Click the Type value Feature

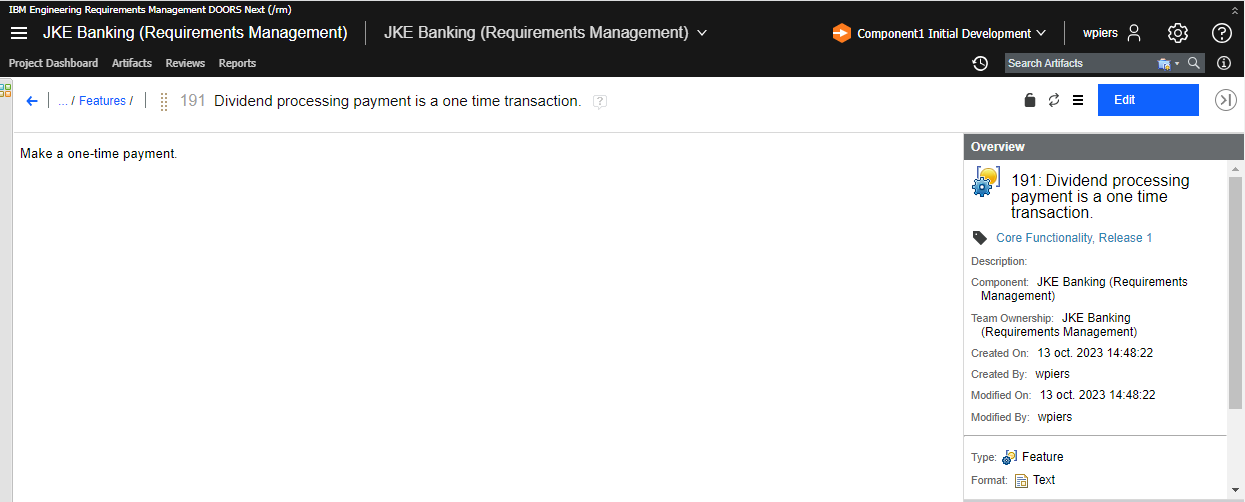point(1043,457)
